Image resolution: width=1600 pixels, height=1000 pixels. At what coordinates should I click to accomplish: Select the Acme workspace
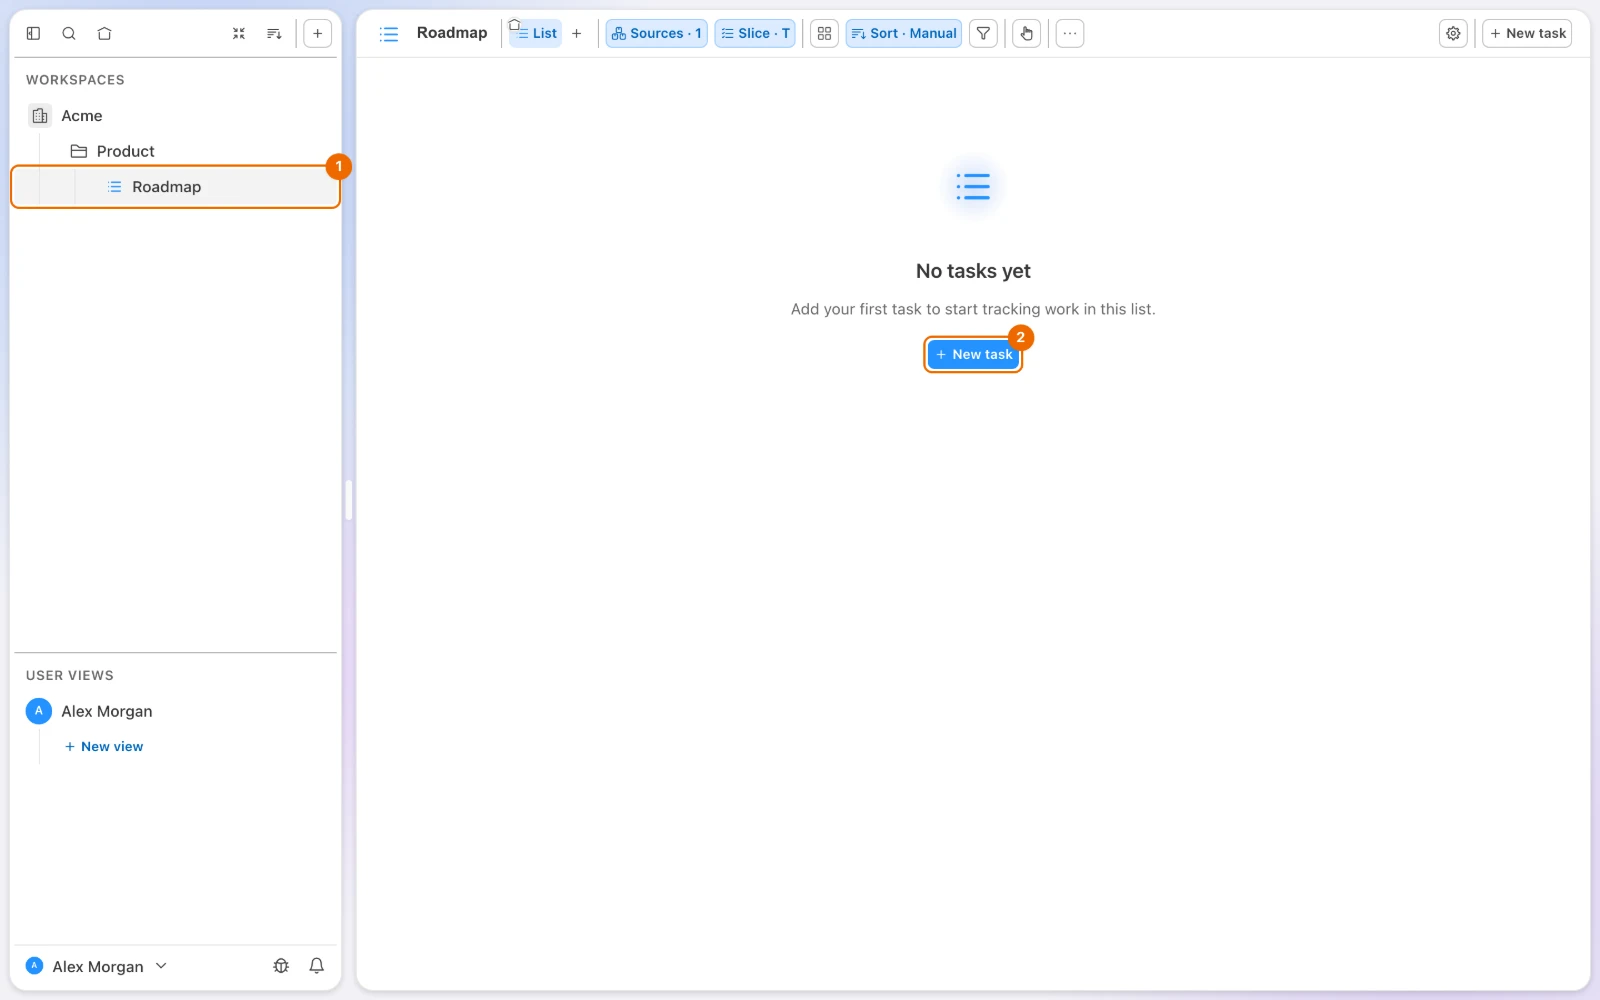[x=175, y=116]
